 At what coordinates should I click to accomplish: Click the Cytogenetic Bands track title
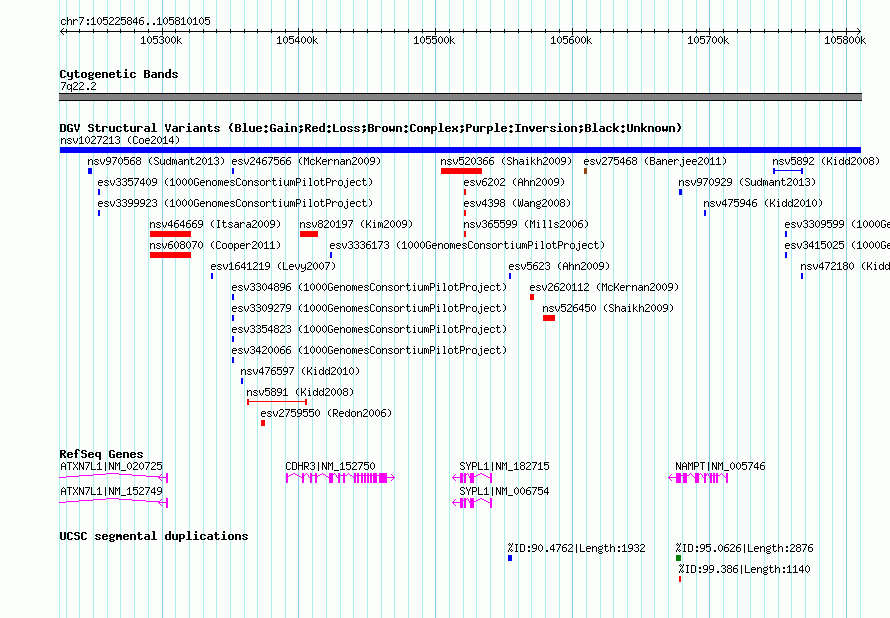tap(119, 74)
